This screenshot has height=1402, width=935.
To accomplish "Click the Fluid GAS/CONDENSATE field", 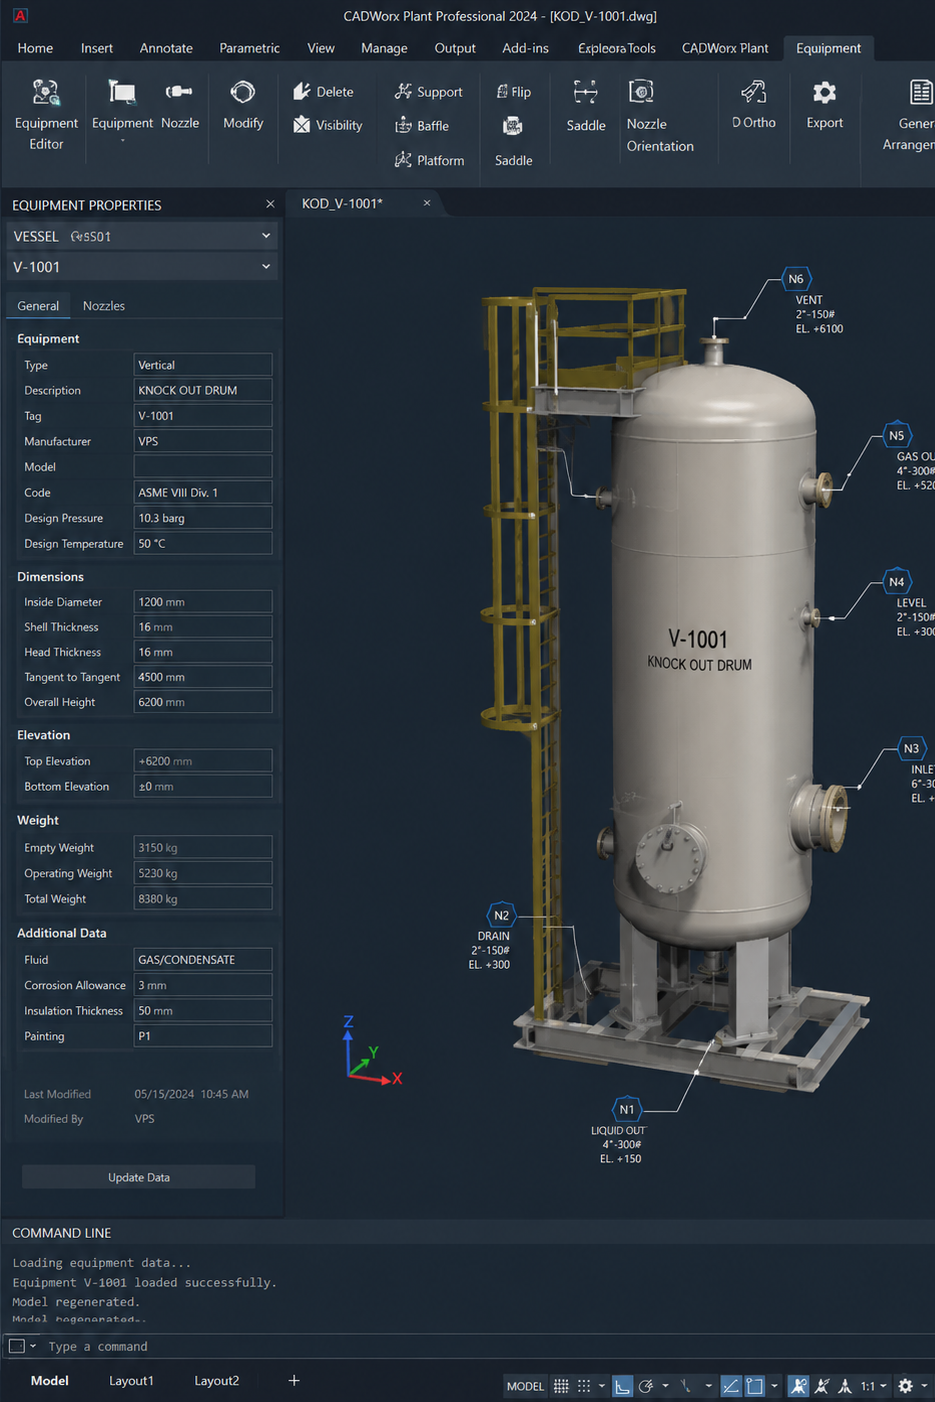I will point(203,959).
